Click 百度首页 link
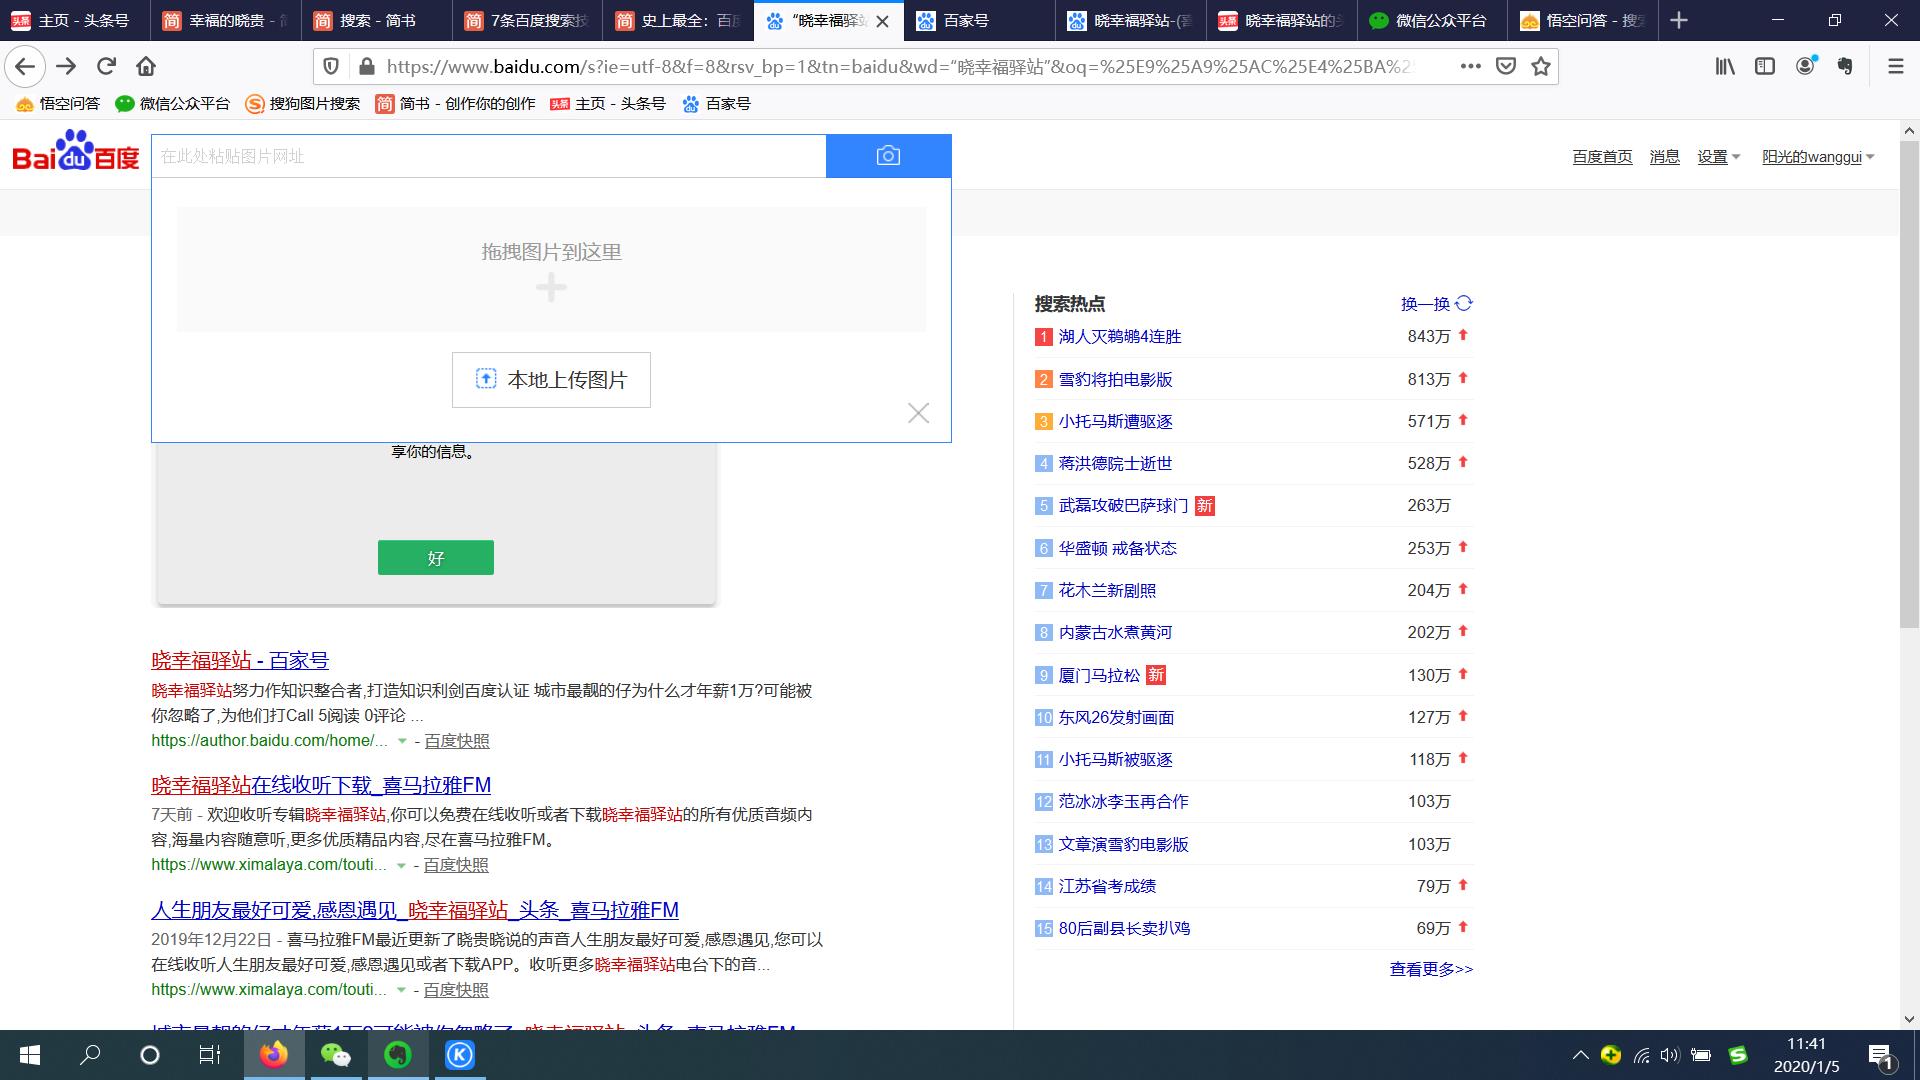The width and height of the screenshot is (1920, 1080). pyautogui.click(x=1602, y=157)
